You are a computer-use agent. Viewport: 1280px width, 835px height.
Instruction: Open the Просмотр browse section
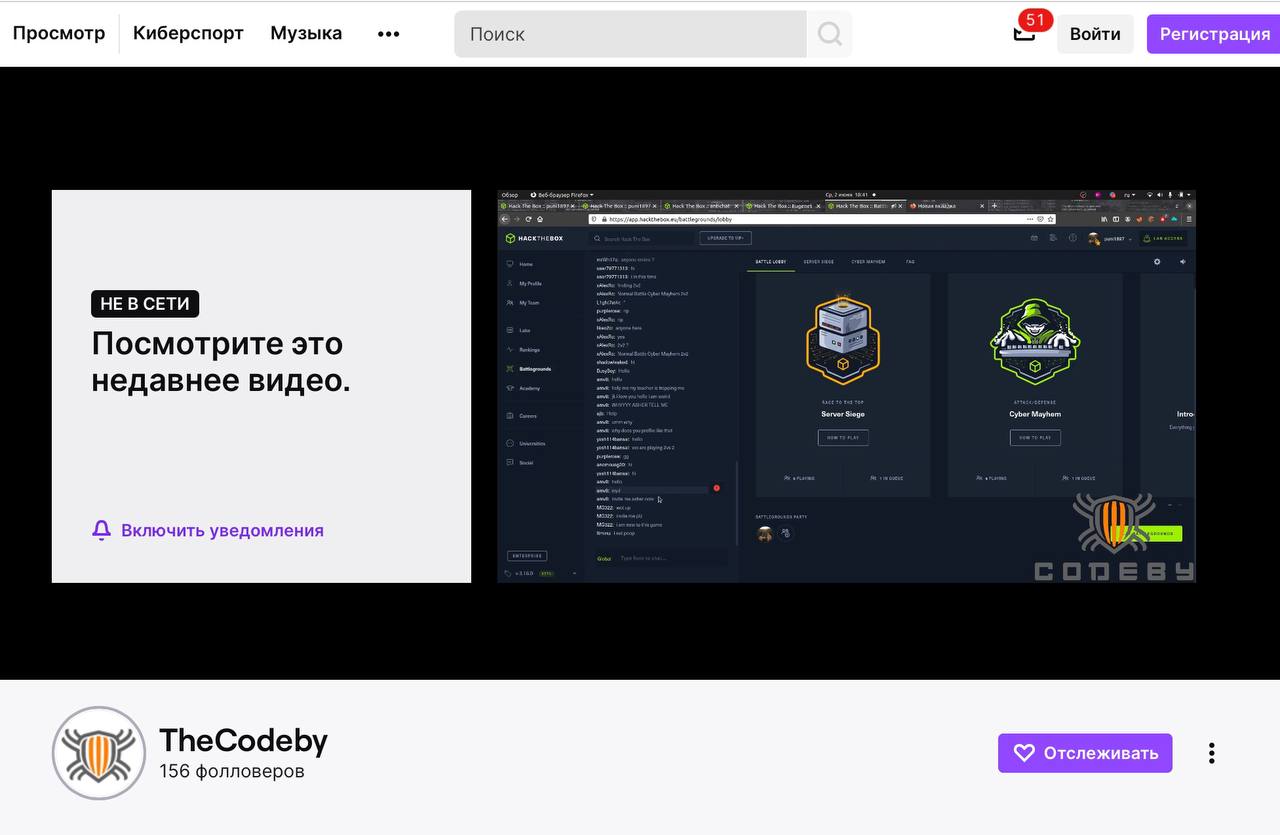tap(59, 33)
